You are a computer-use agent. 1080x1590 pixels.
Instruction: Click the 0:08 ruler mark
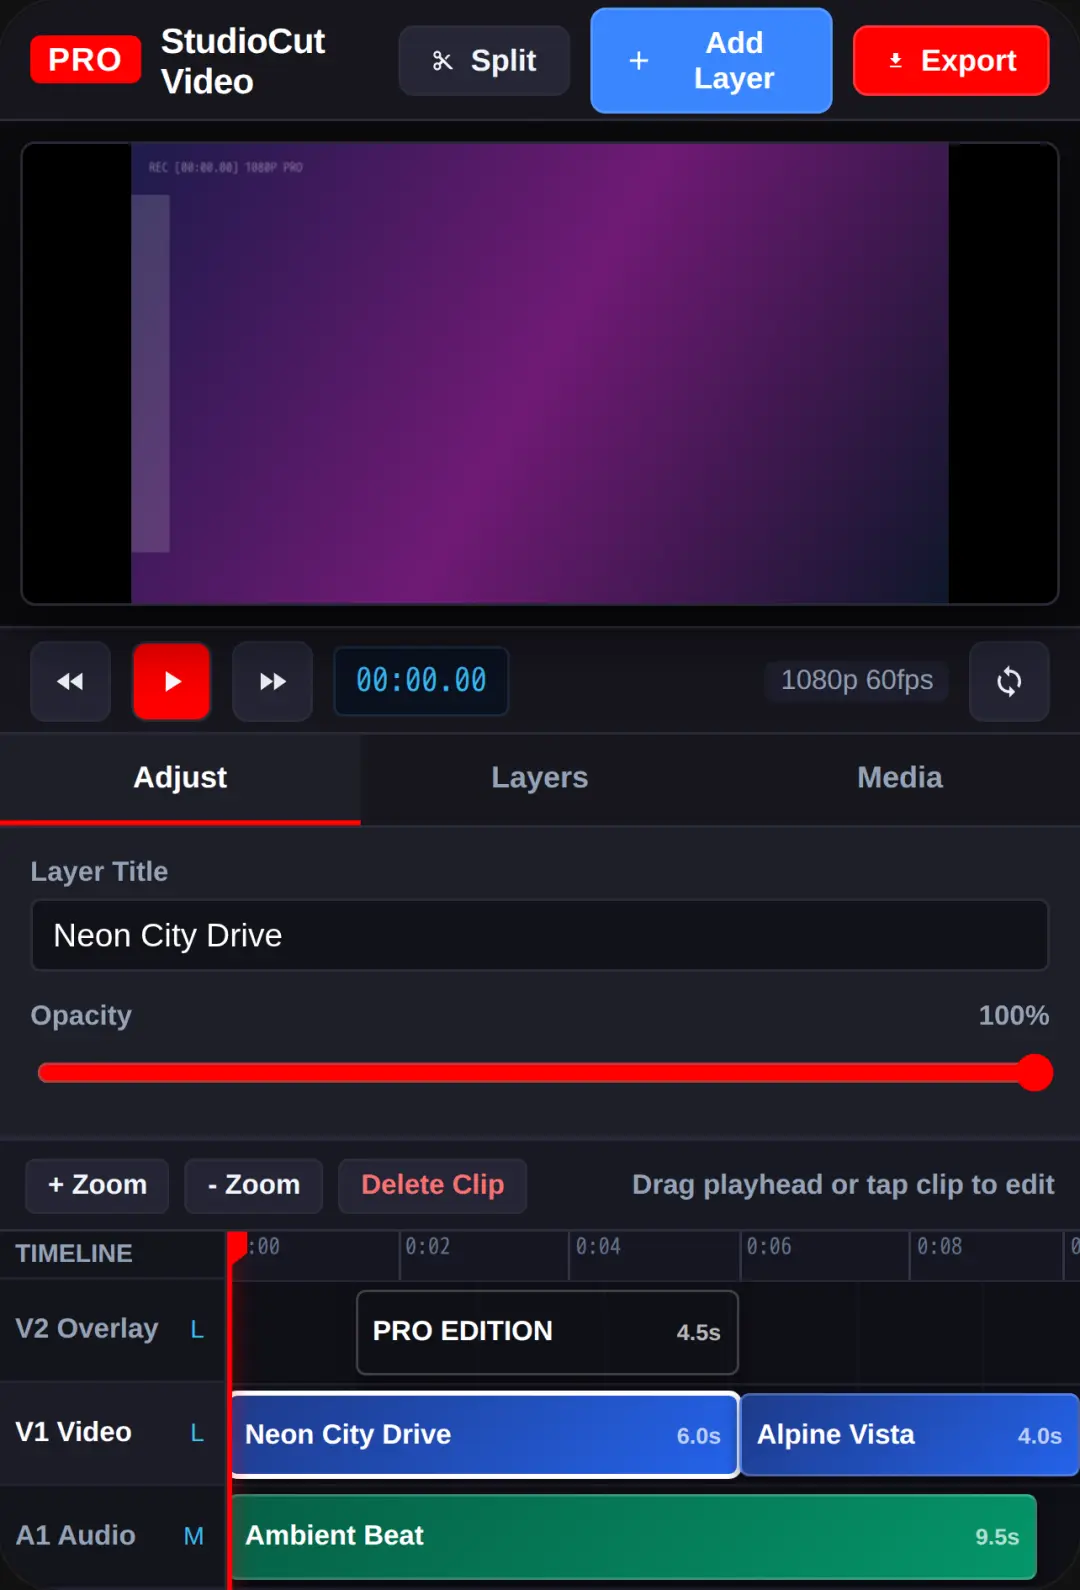point(940,1247)
